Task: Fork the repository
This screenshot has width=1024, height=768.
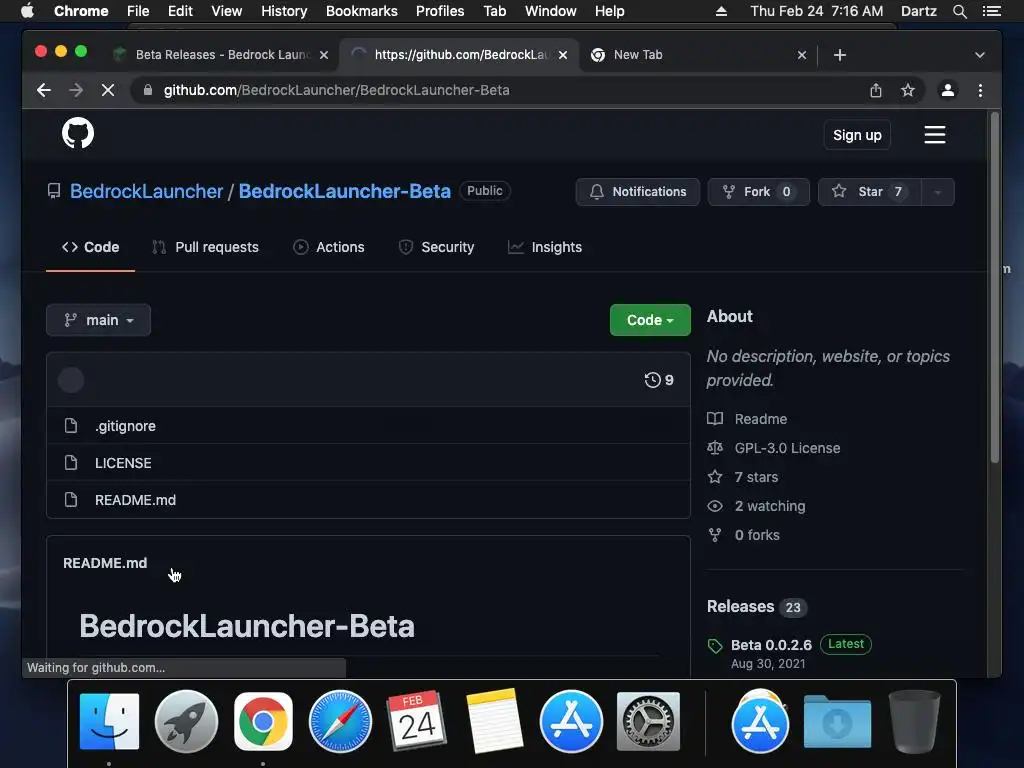Action: (x=758, y=192)
